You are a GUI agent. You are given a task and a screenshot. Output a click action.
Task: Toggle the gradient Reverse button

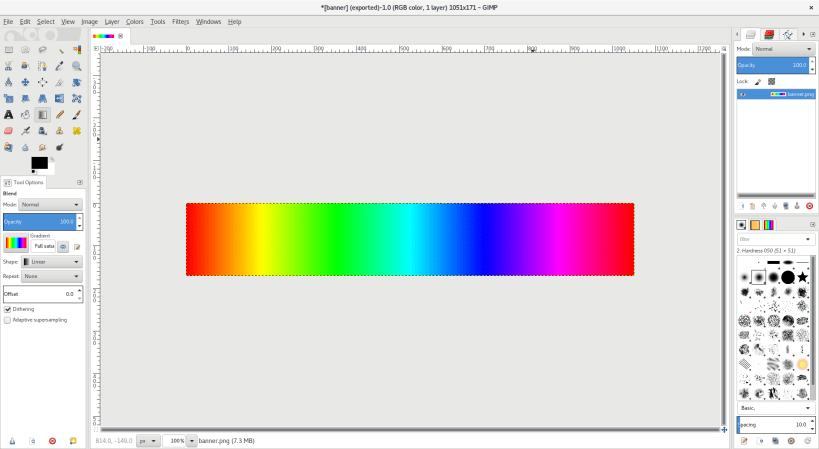click(x=63, y=246)
